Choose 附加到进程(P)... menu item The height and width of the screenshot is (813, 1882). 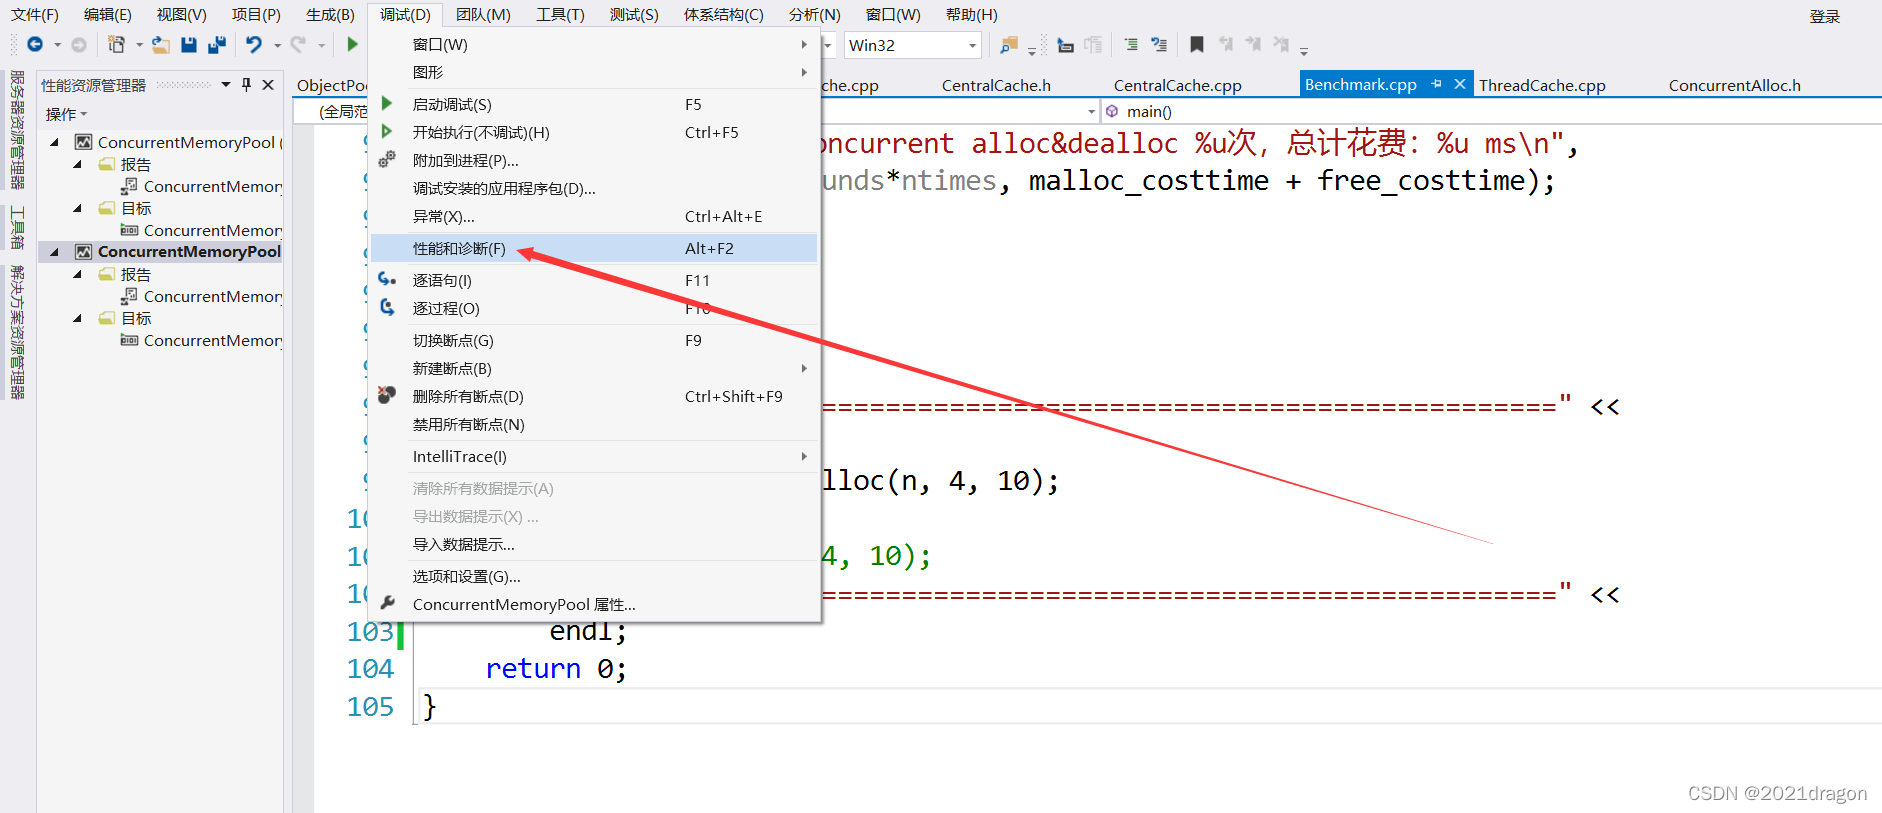point(594,160)
